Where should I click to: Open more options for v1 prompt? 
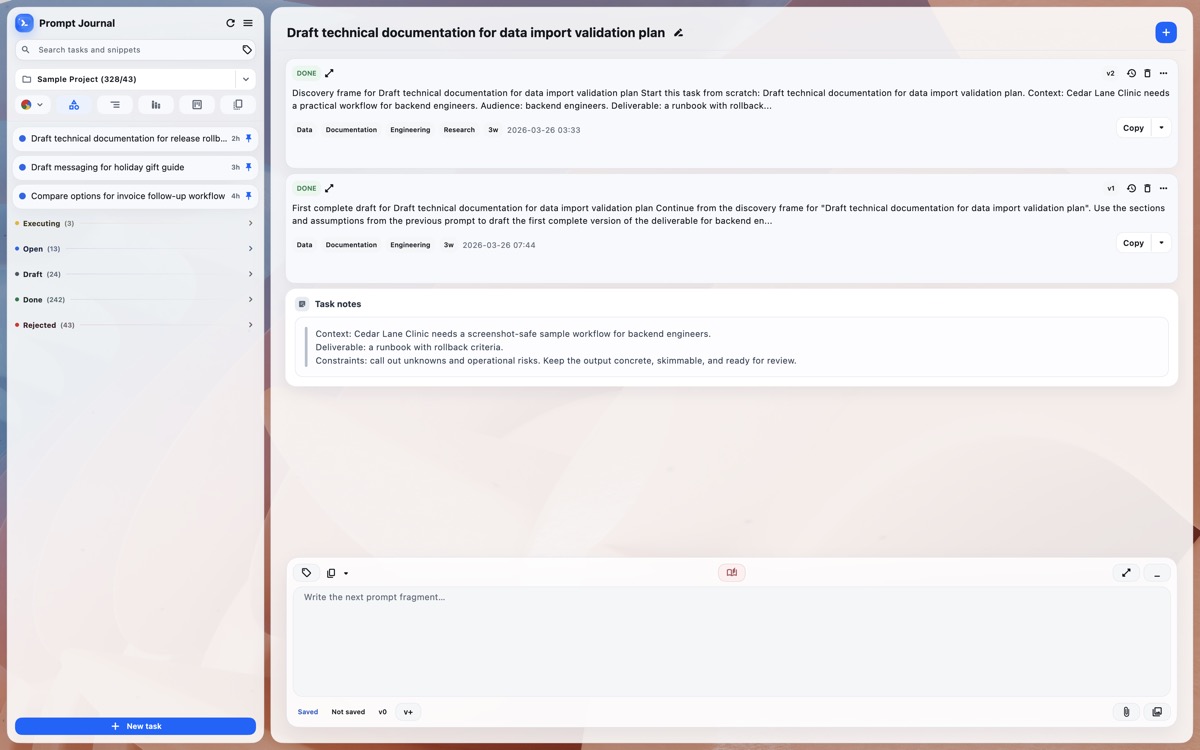click(x=1163, y=188)
